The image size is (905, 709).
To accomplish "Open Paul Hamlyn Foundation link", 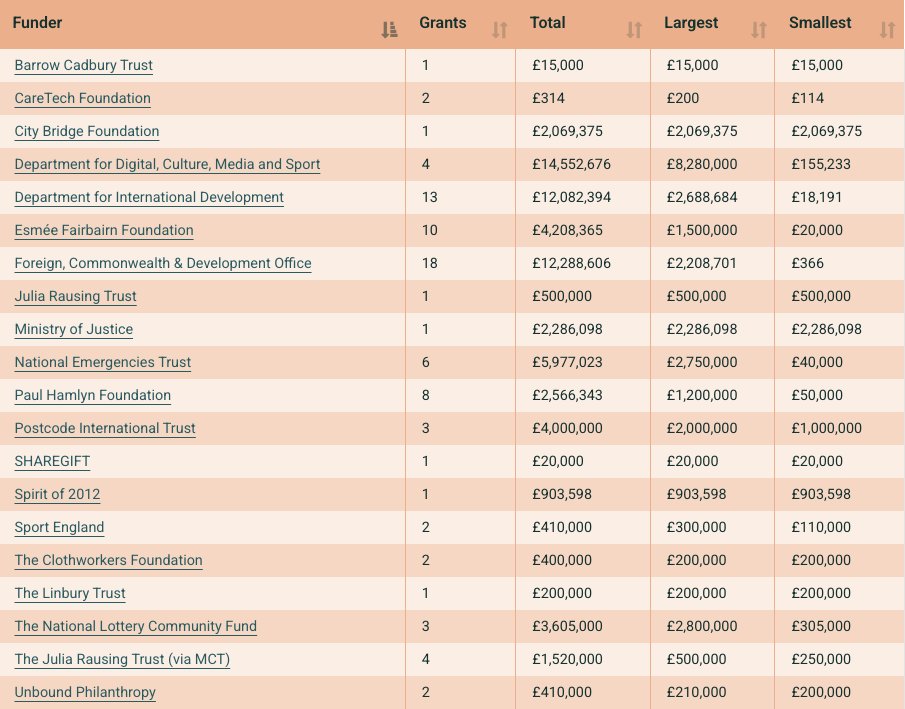I will 92,395.
